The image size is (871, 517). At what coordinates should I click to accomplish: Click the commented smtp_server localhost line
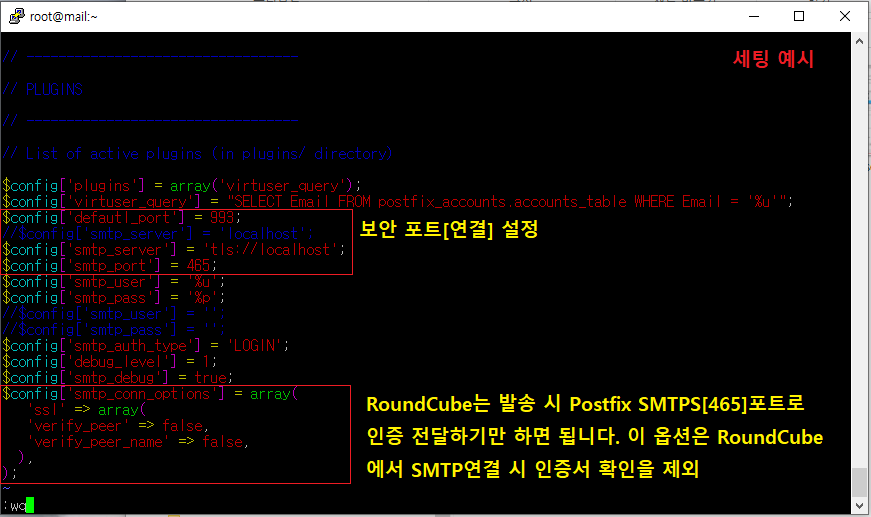click(158, 233)
